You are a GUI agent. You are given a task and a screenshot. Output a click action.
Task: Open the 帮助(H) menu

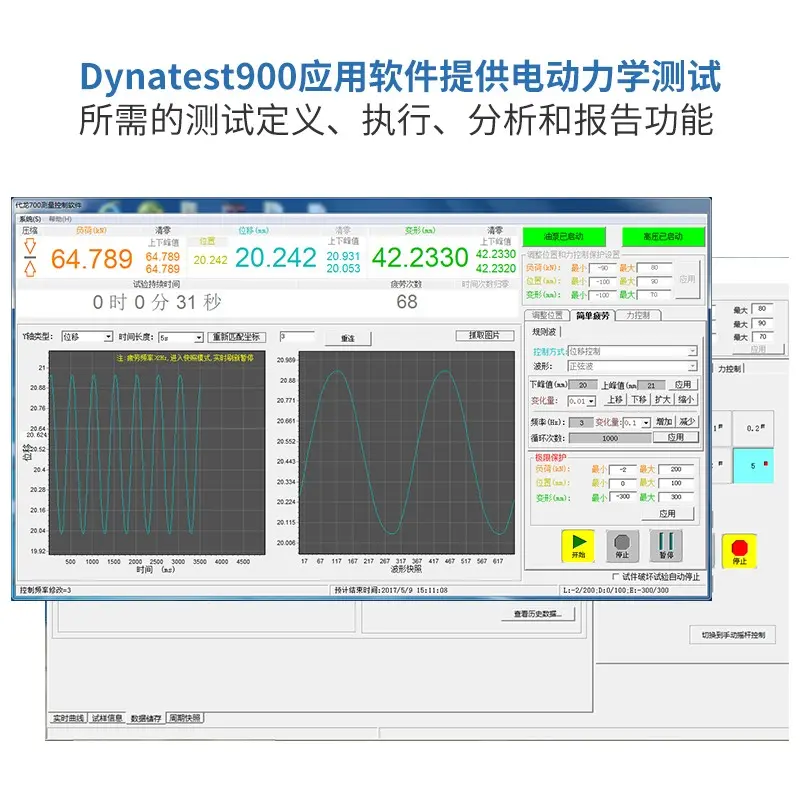pos(60,219)
